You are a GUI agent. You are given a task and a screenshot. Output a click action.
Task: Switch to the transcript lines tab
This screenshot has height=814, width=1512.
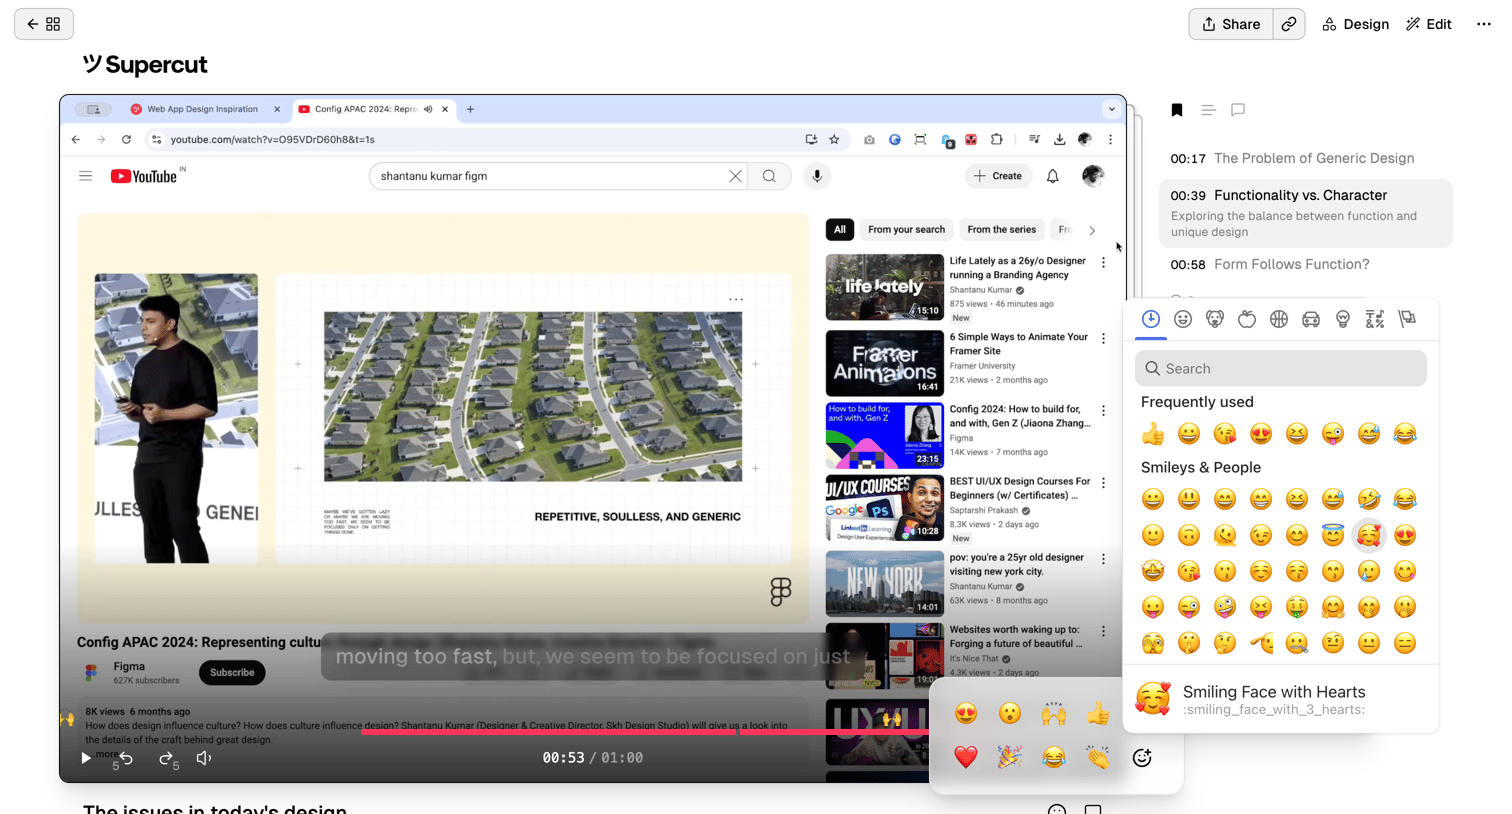(x=1208, y=110)
